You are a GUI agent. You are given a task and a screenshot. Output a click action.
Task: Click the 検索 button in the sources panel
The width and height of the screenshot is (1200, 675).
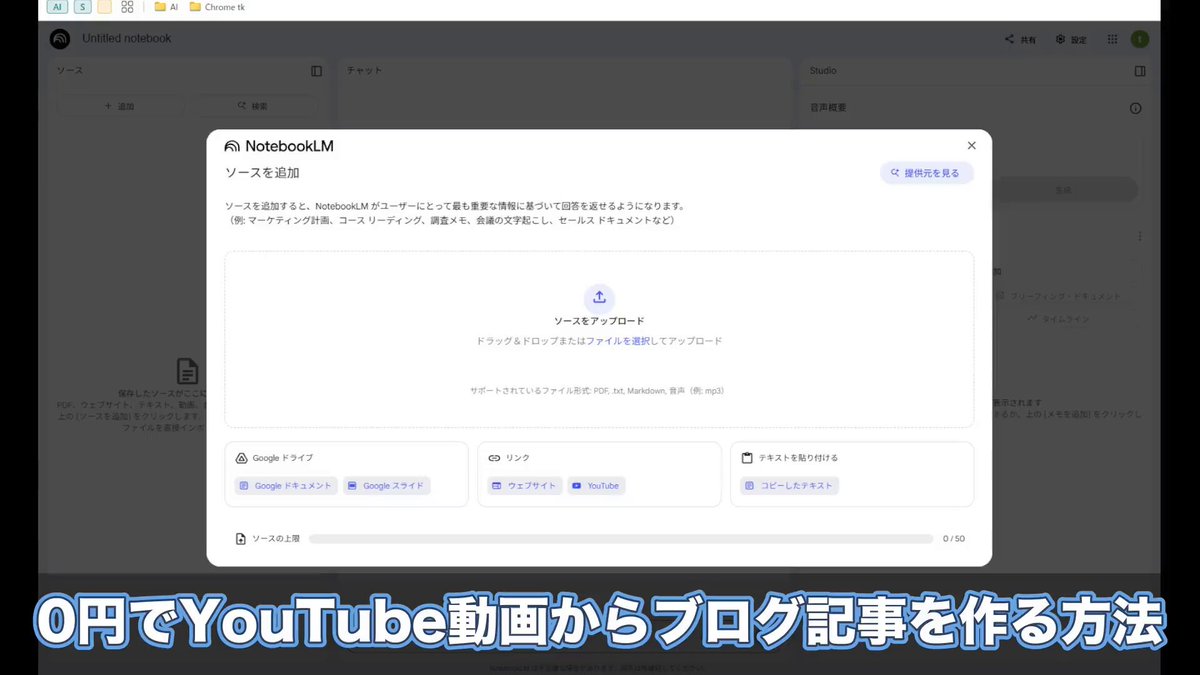pos(253,106)
